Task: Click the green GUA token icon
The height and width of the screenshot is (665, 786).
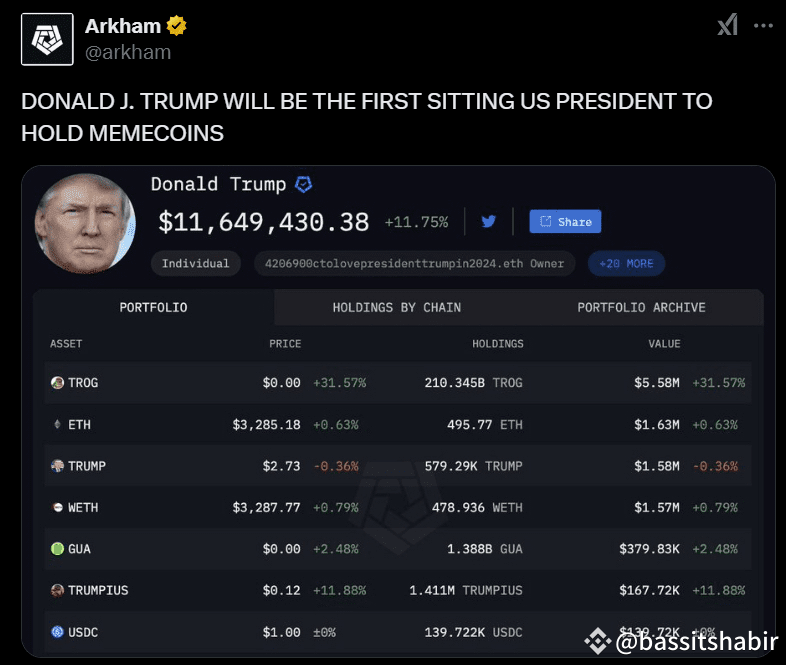Action: [58, 549]
